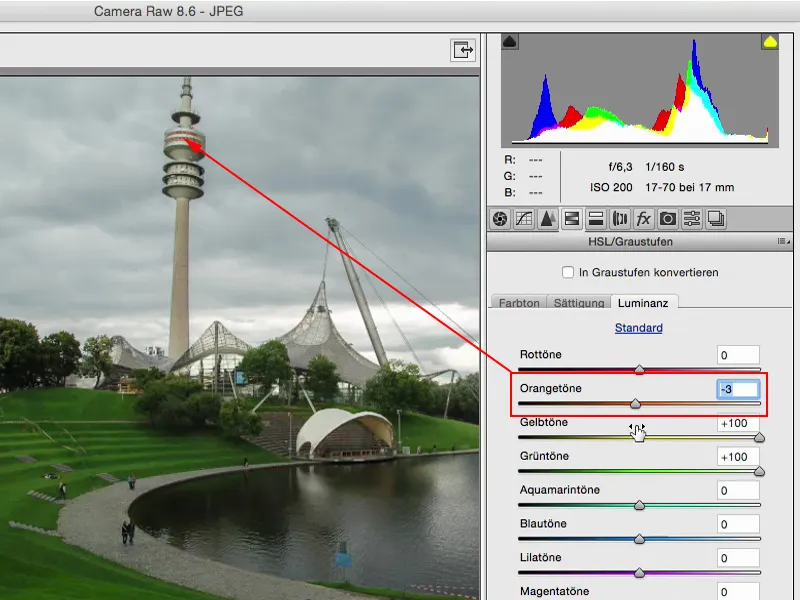Click the Lilatöne label
Image resolution: width=800 pixels, height=600 pixels.
tap(540, 557)
